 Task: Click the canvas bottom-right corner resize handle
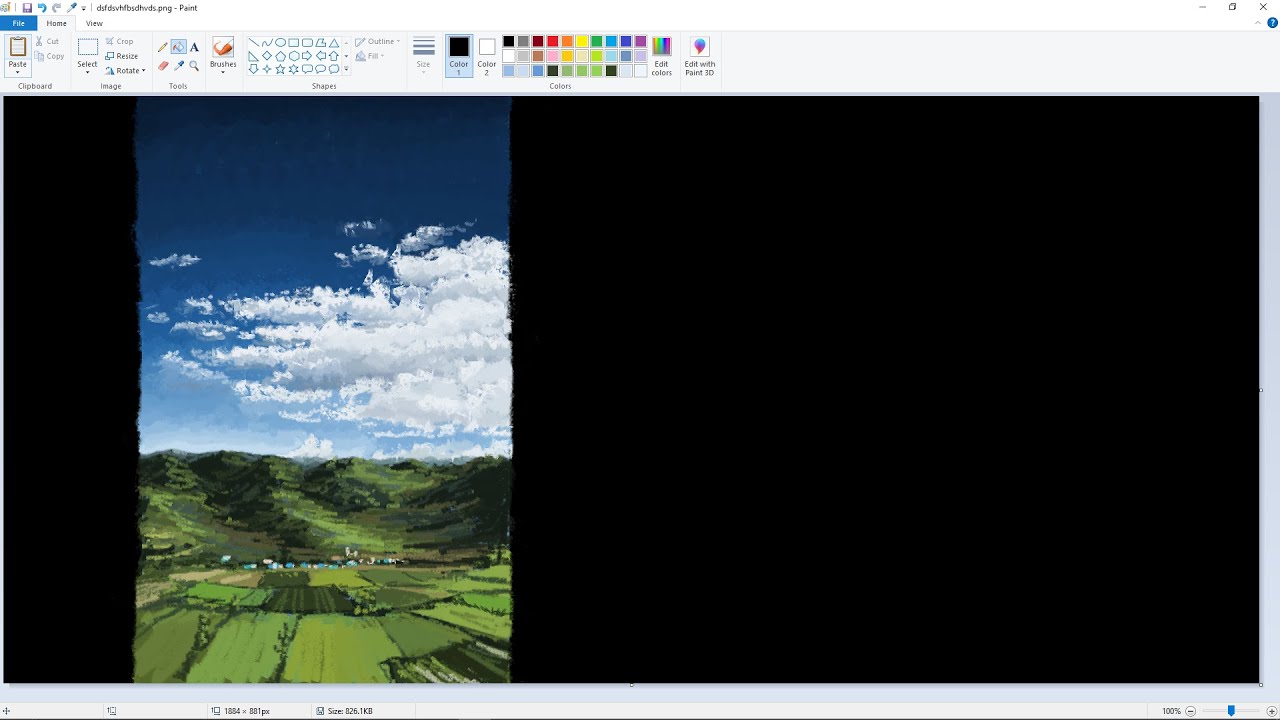(1260, 685)
